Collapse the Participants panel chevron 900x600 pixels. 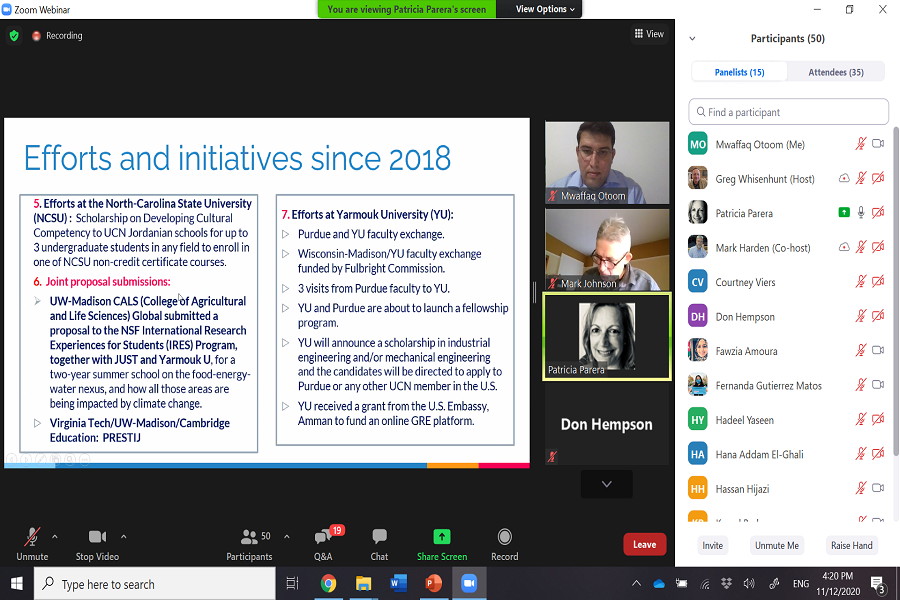click(692, 38)
